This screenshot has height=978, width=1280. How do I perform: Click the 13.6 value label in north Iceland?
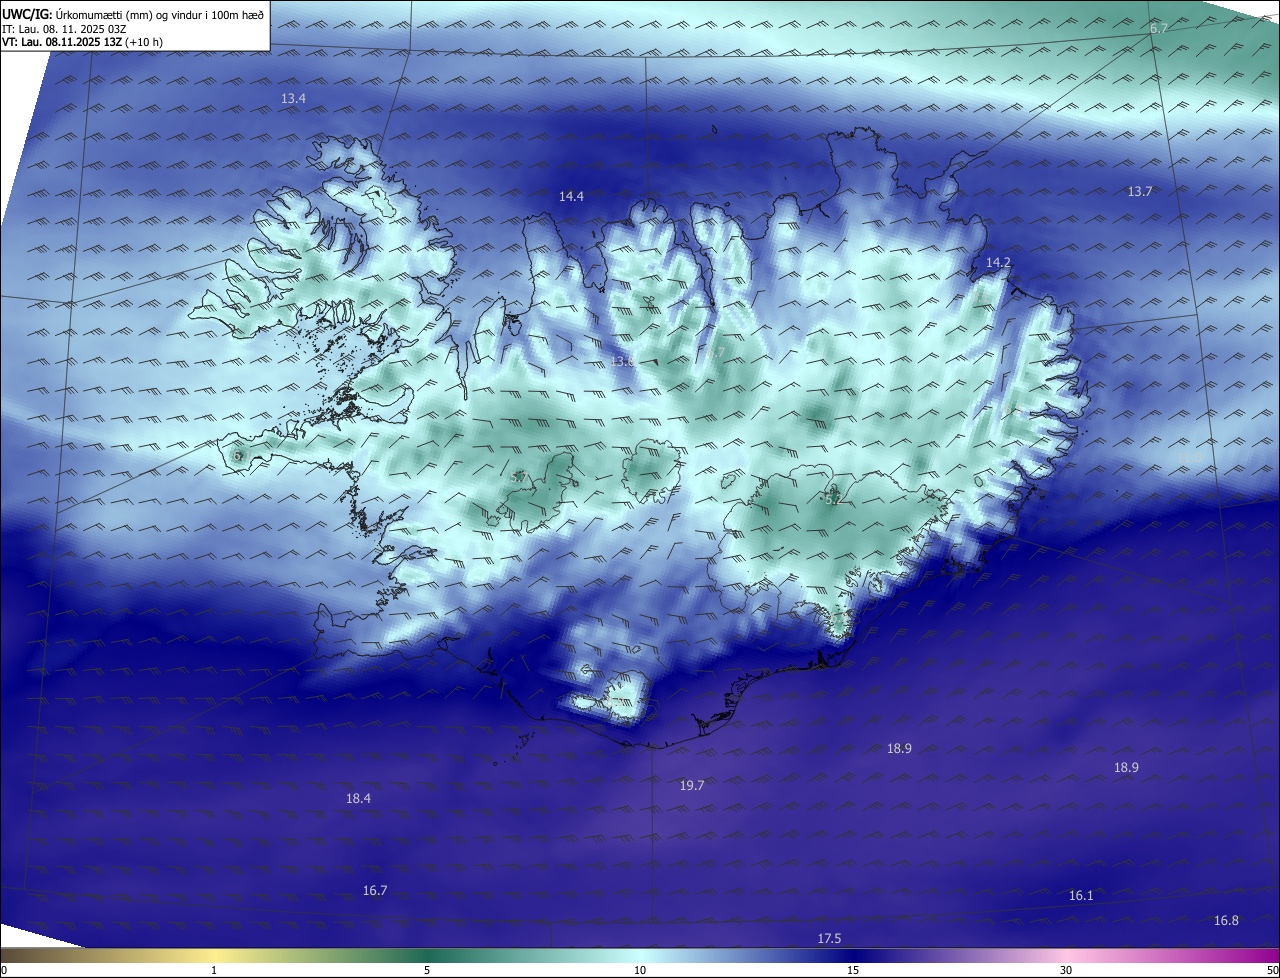(622, 361)
